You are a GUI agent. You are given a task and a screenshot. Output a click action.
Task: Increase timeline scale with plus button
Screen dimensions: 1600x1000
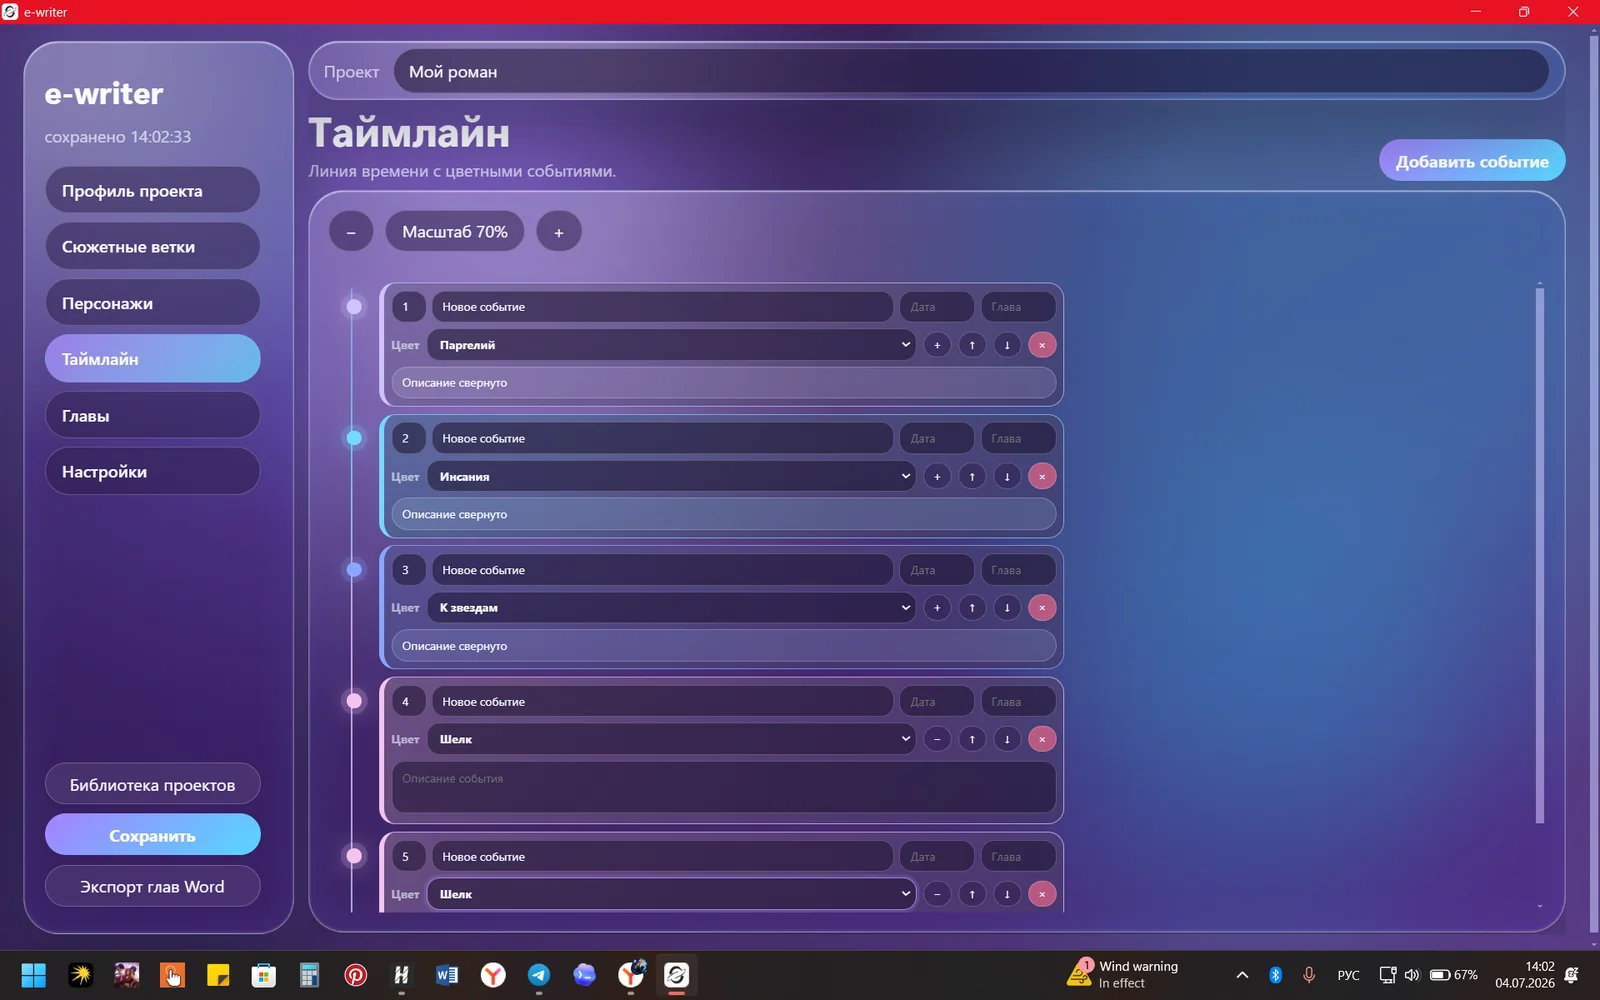559,232
